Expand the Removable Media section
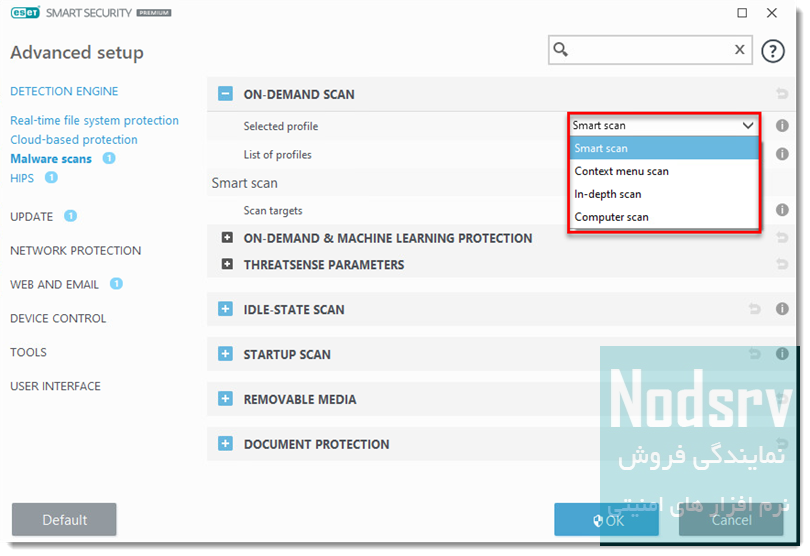The width and height of the screenshot is (810, 556). [x=225, y=399]
